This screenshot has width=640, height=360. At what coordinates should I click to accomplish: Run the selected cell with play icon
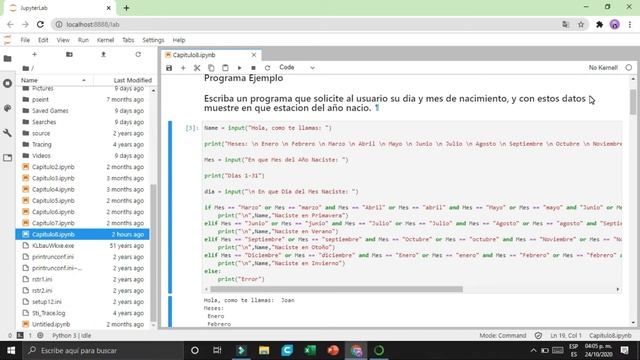tap(239, 68)
